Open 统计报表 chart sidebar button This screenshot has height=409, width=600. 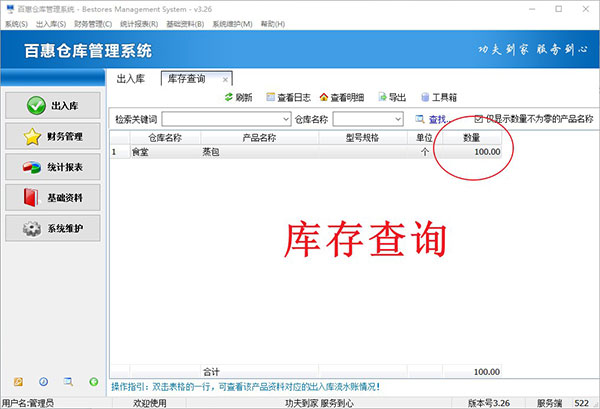click(x=51, y=167)
